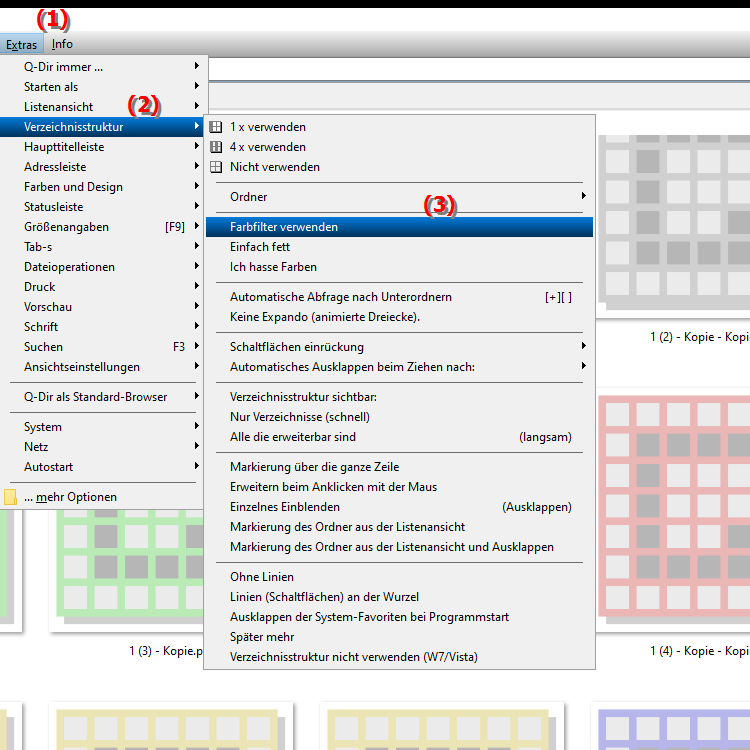This screenshot has height=750, width=750.
Task: Open the Adressleiste submenu
Action: [101, 167]
